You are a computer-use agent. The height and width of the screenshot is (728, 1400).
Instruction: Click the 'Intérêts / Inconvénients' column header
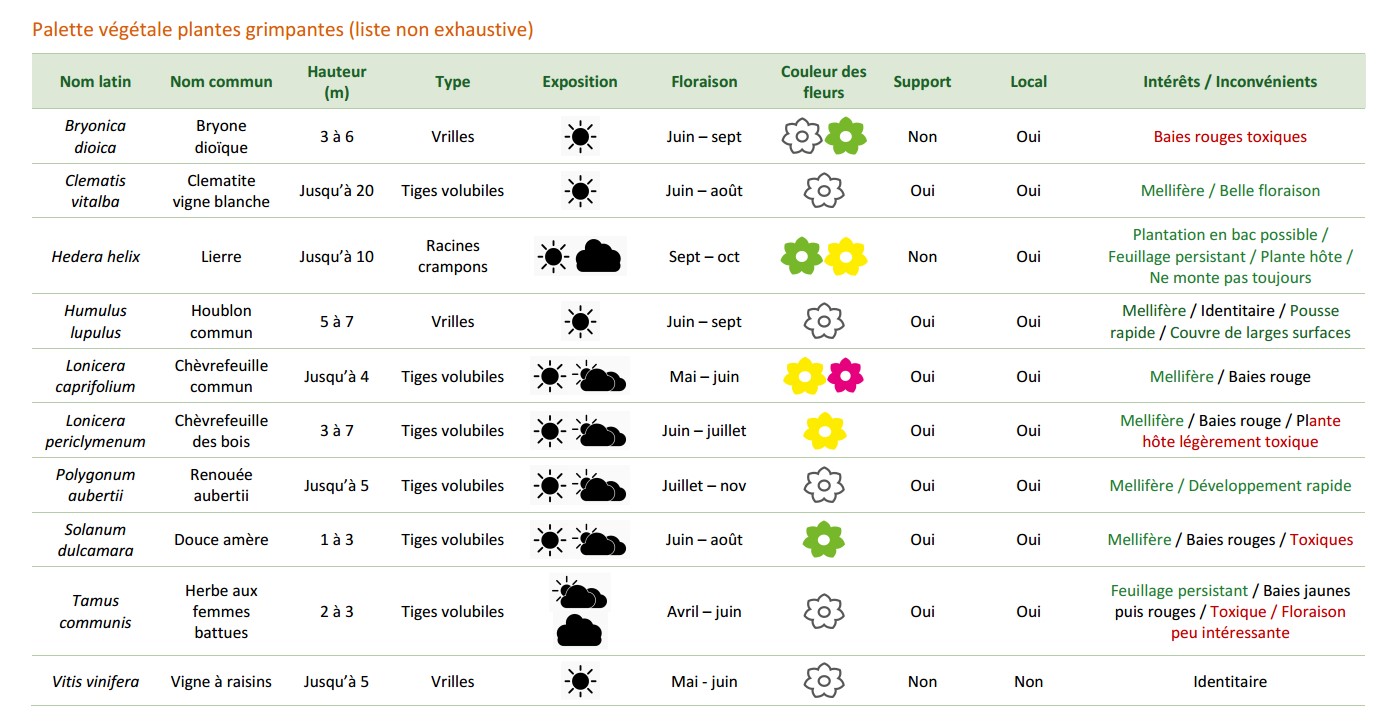click(1230, 82)
